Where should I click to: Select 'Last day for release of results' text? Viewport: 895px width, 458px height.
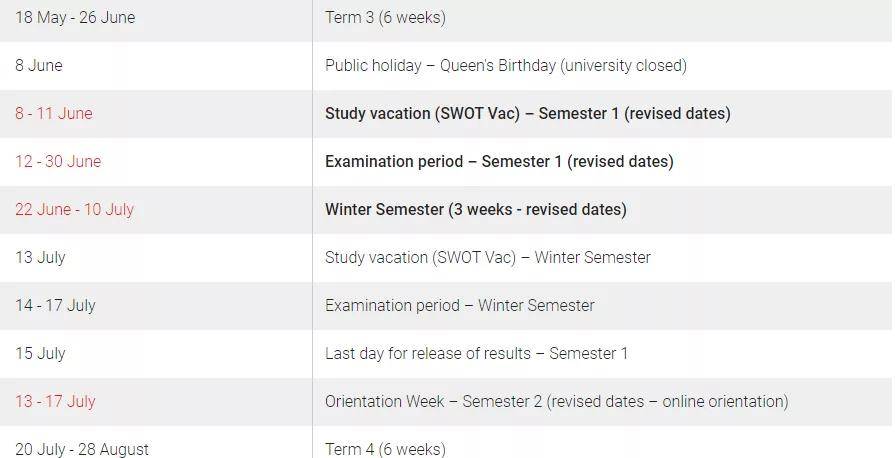point(428,353)
